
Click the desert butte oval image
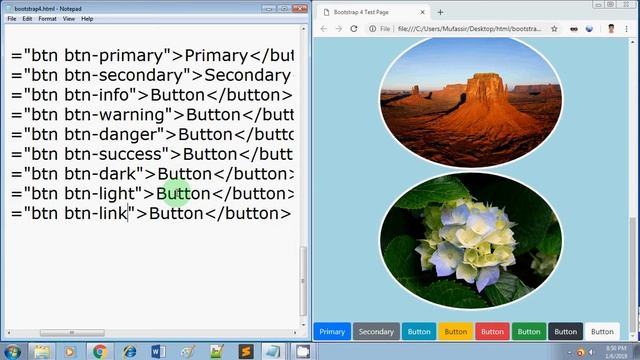[471, 102]
